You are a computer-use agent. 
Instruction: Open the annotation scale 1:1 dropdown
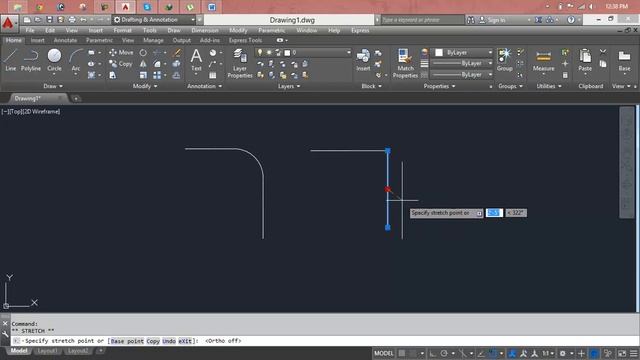(x=548, y=353)
